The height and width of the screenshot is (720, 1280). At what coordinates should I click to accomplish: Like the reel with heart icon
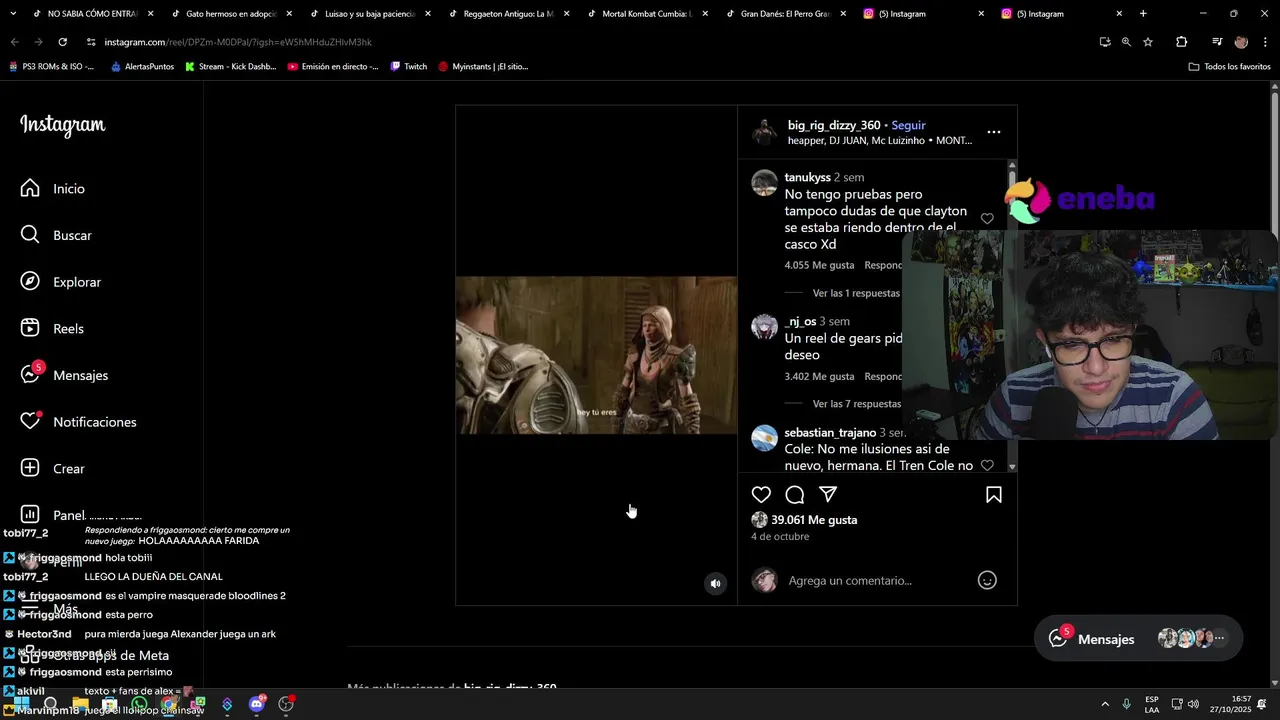761,495
